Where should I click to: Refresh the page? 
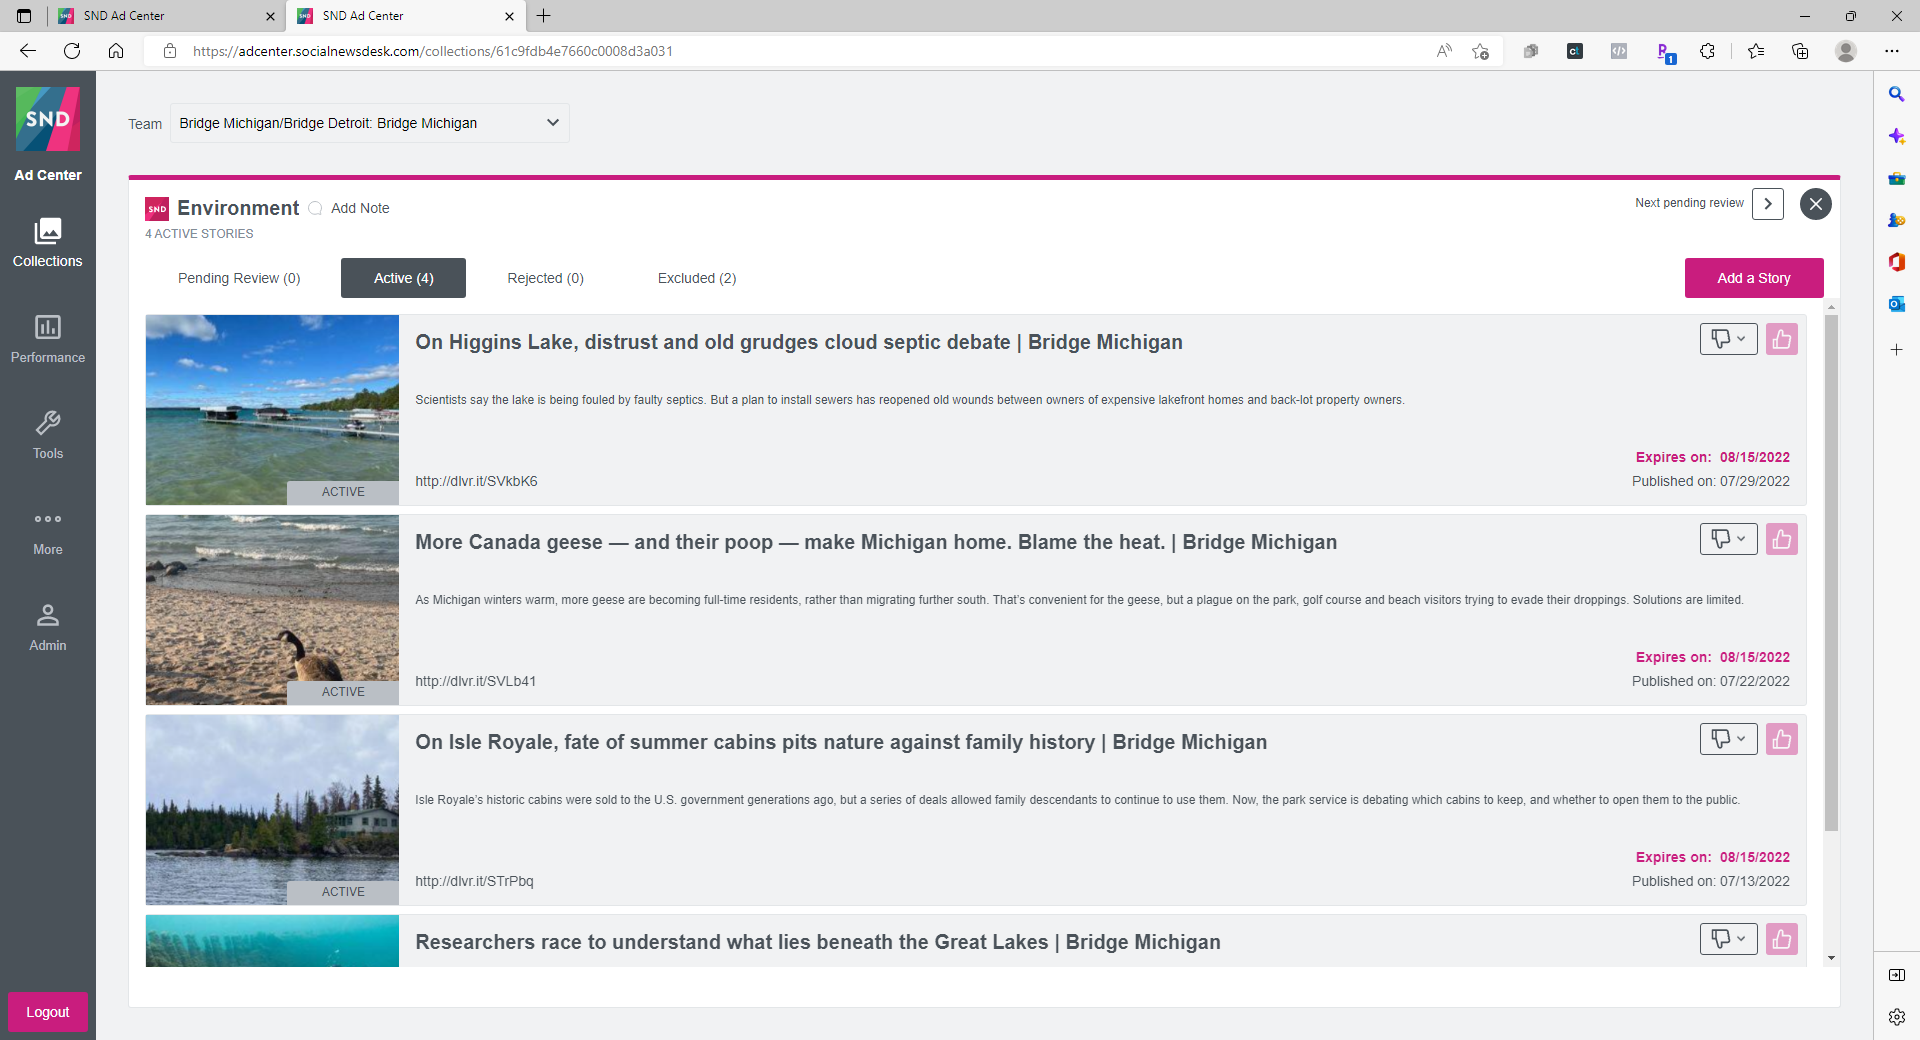point(72,51)
